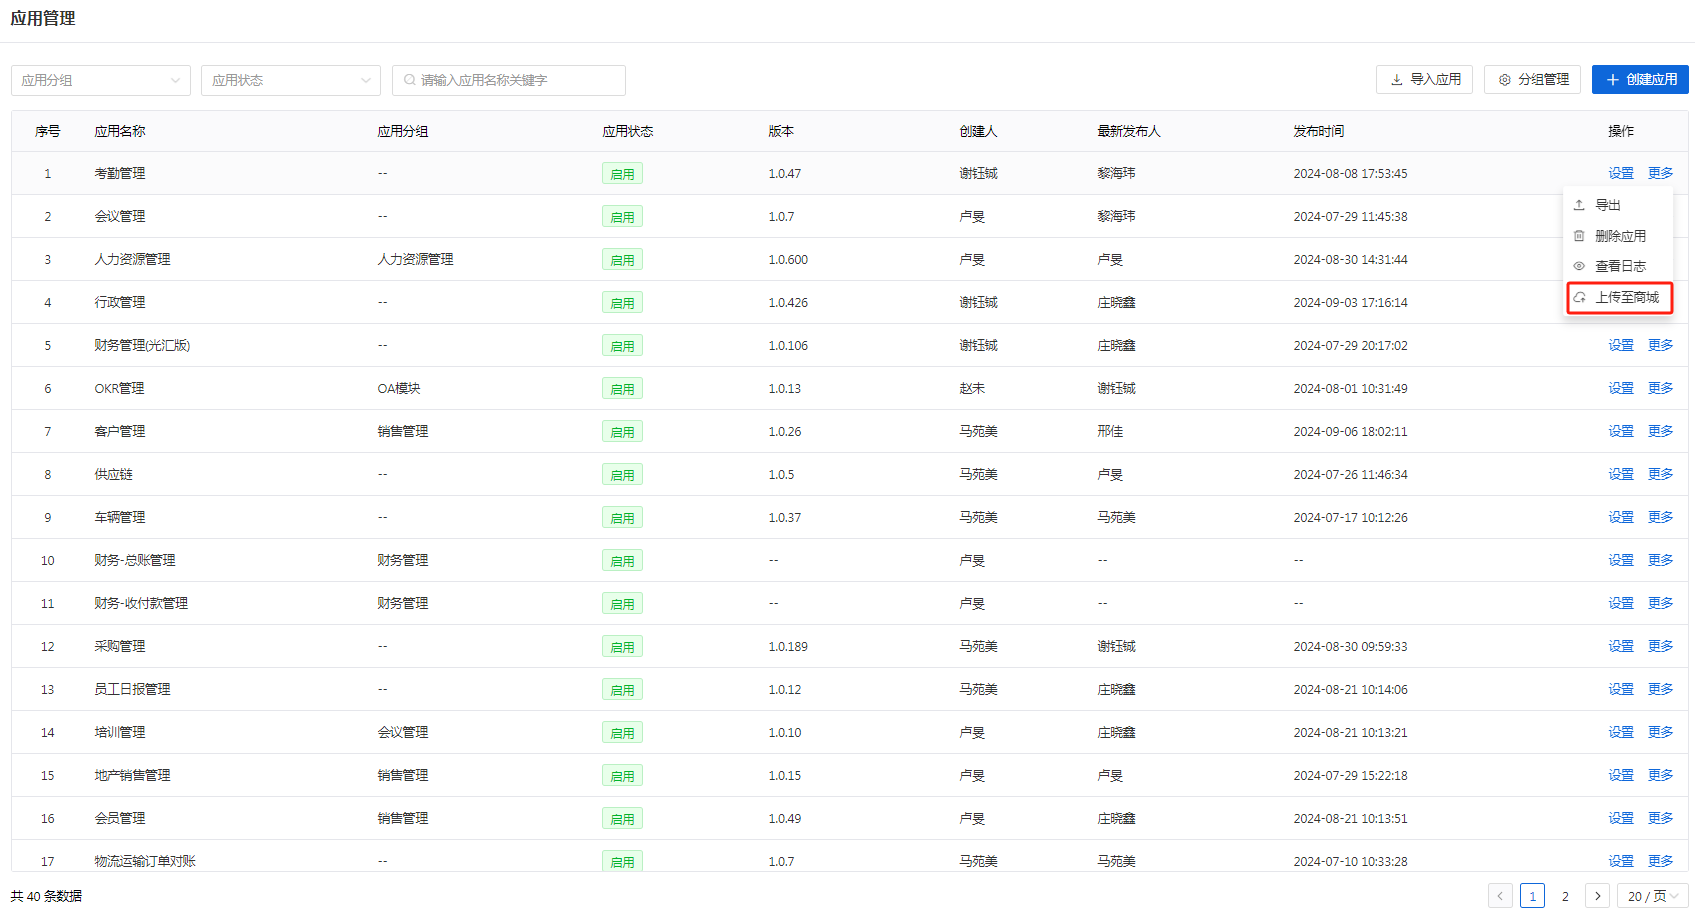Click the search magnifier icon
Viewport: 1695px width, 918px height.
pos(410,80)
